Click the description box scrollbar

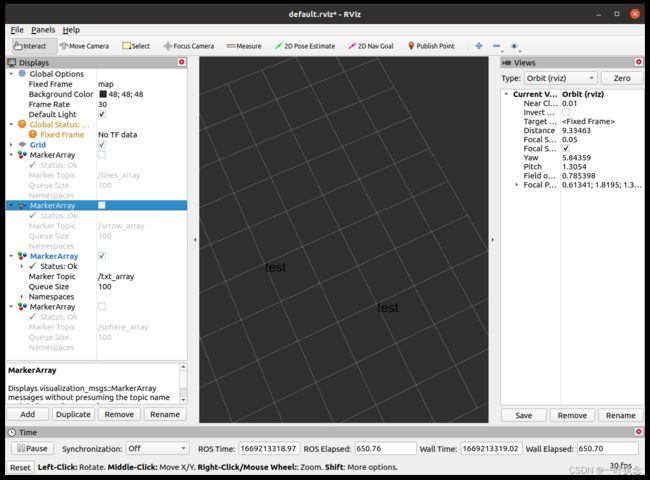(x=183, y=383)
